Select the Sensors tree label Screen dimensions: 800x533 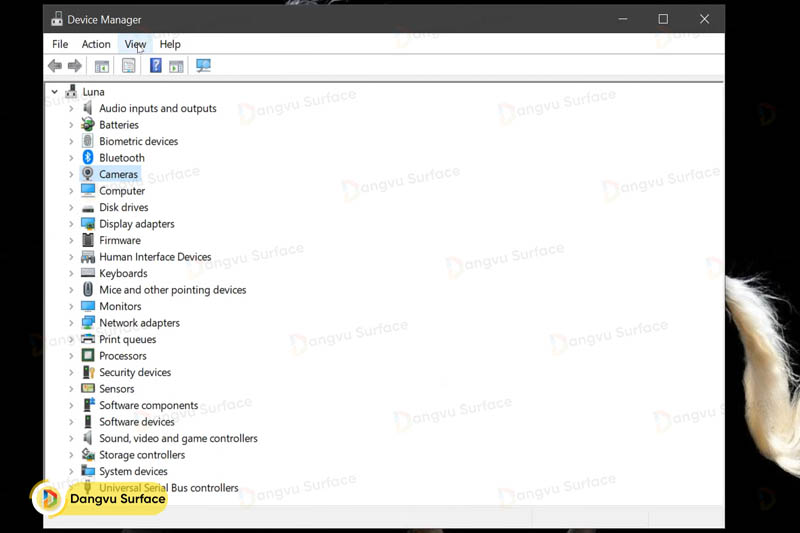(116, 389)
